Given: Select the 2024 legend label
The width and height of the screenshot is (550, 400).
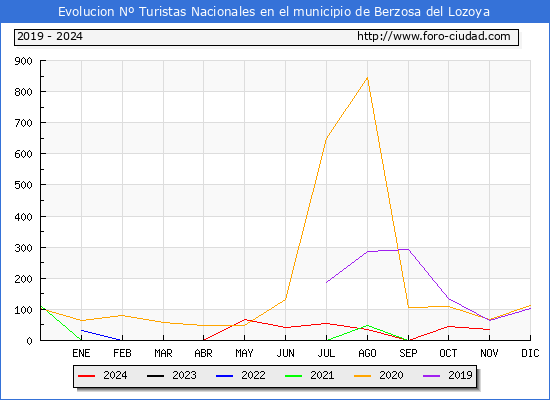Looking at the screenshot, I should pyautogui.click(x=115, y=375).
